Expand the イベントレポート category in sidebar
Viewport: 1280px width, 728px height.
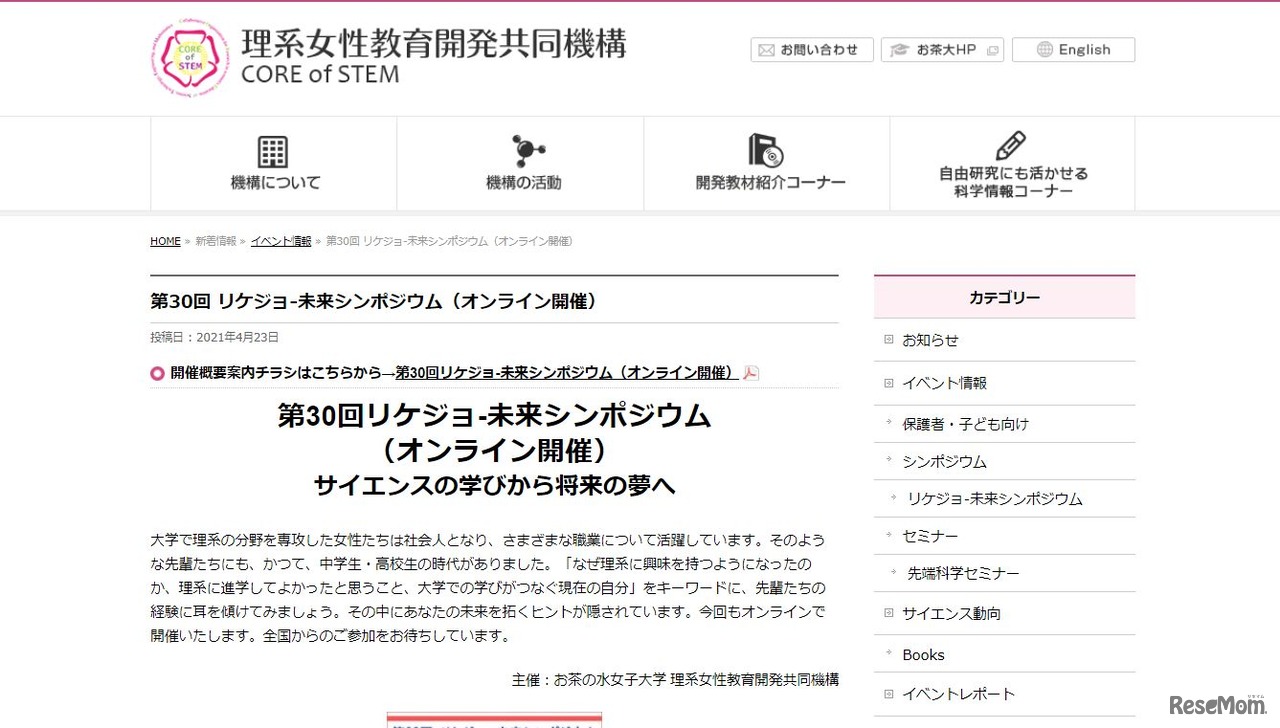(956, 693)
